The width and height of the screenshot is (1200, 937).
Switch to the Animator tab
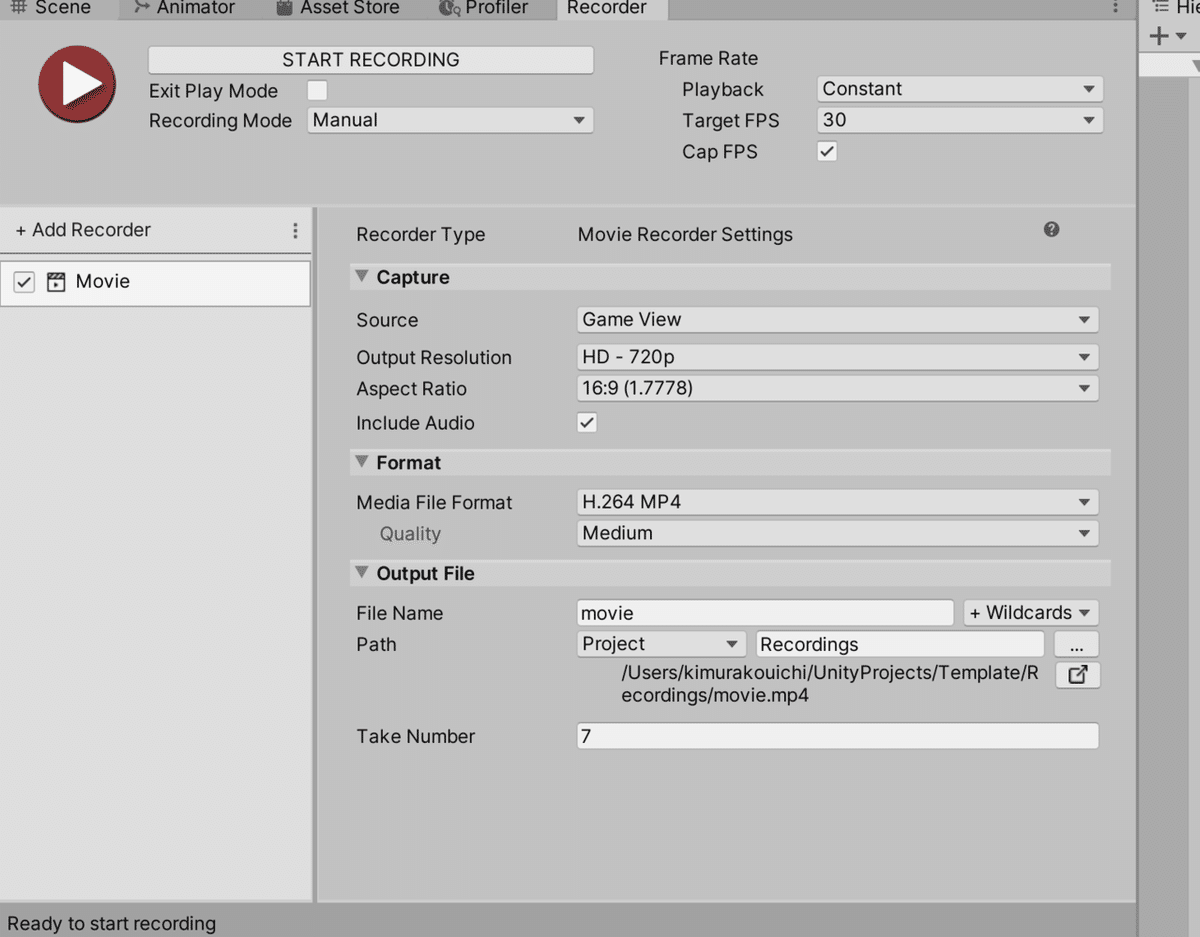185,8
